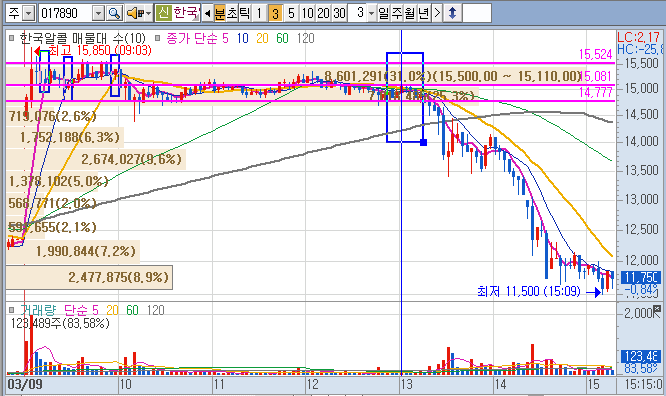This screenshot has width=666, height=396.
Task: Switch to the 주 weekly chart
Action: click(397, 13)
